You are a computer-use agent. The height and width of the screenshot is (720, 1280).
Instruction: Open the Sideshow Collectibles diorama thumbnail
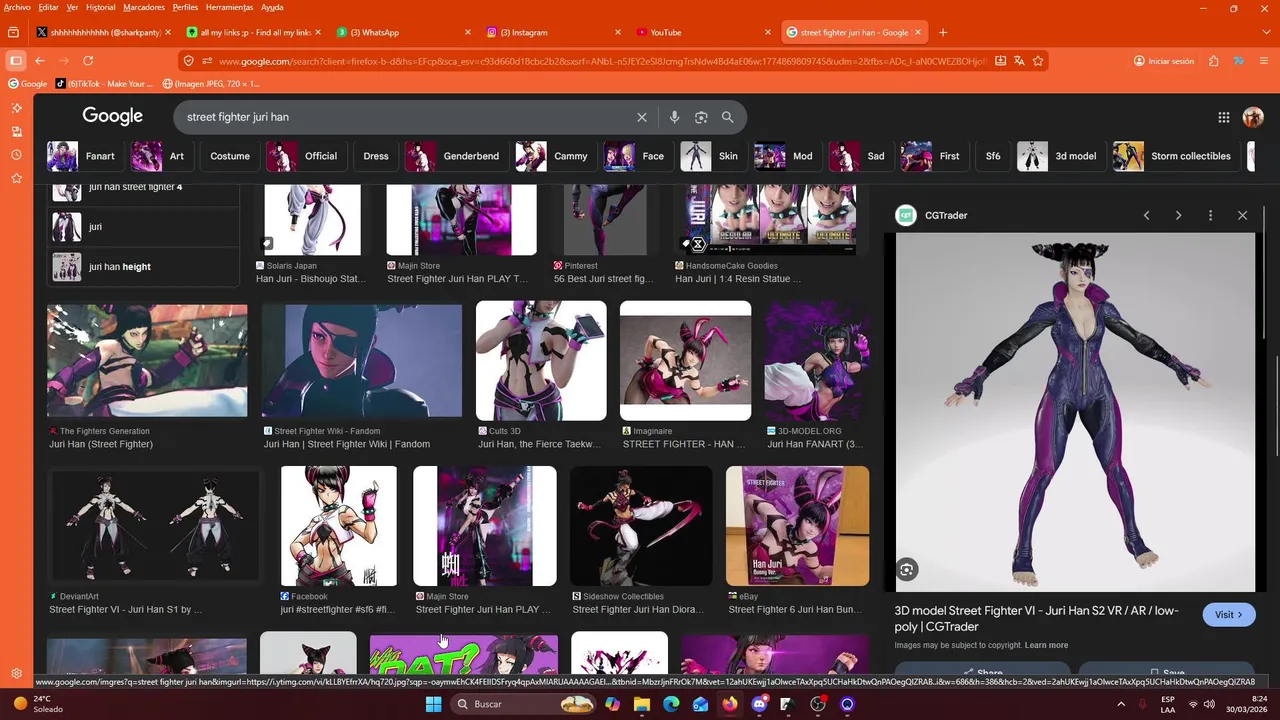pos(641,526)
